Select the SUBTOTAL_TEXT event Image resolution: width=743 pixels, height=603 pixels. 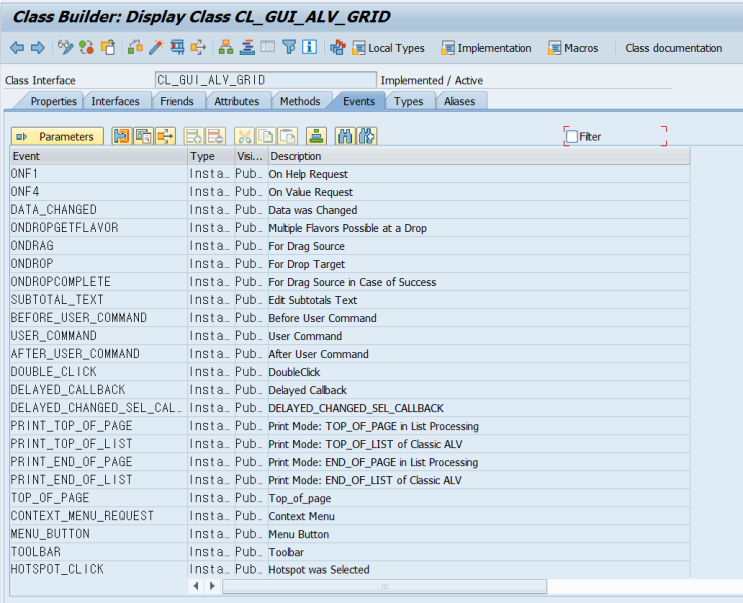tap(99, 300)
